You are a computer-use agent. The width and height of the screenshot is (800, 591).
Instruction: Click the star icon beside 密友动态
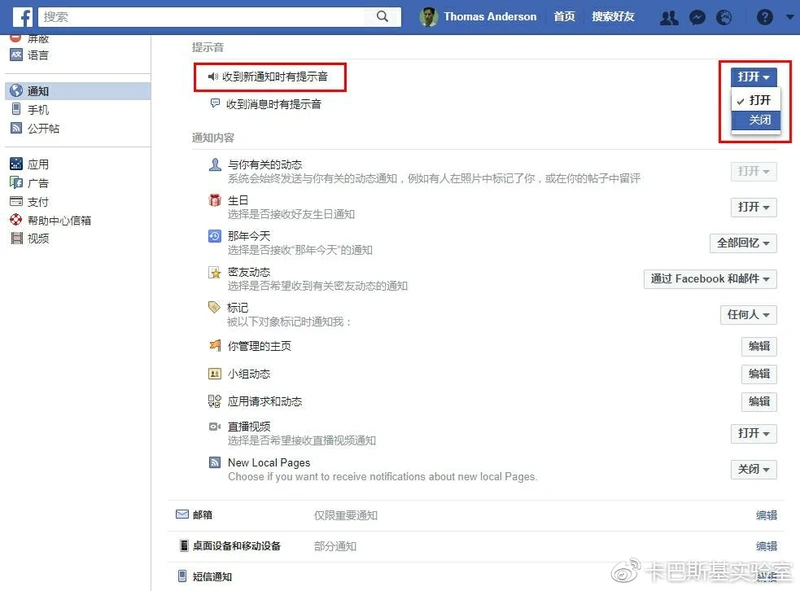coord(215,272)
